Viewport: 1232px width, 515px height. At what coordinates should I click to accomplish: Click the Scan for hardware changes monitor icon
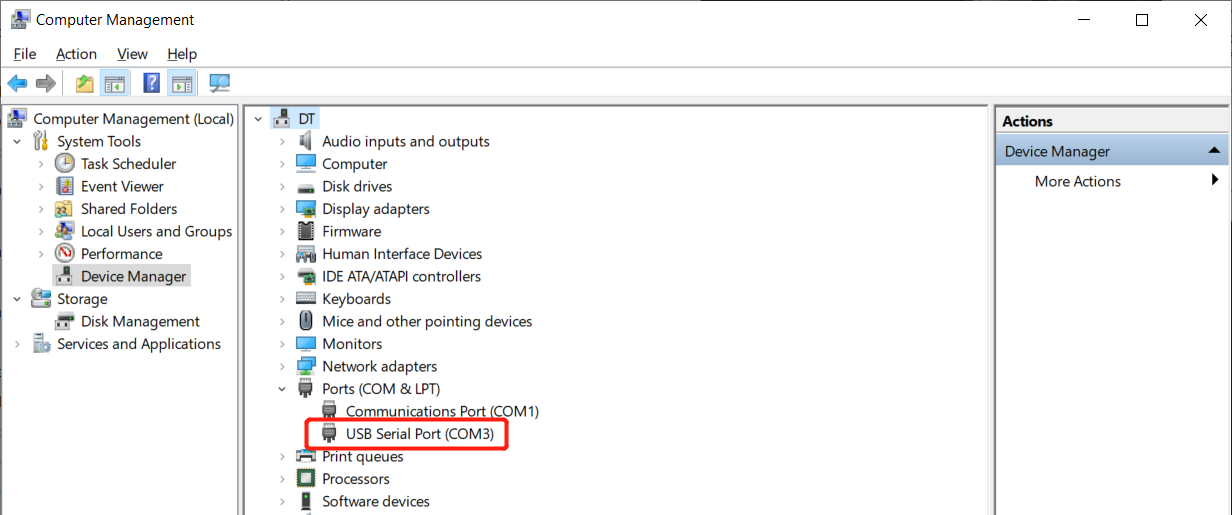click(x=220, y=83)
